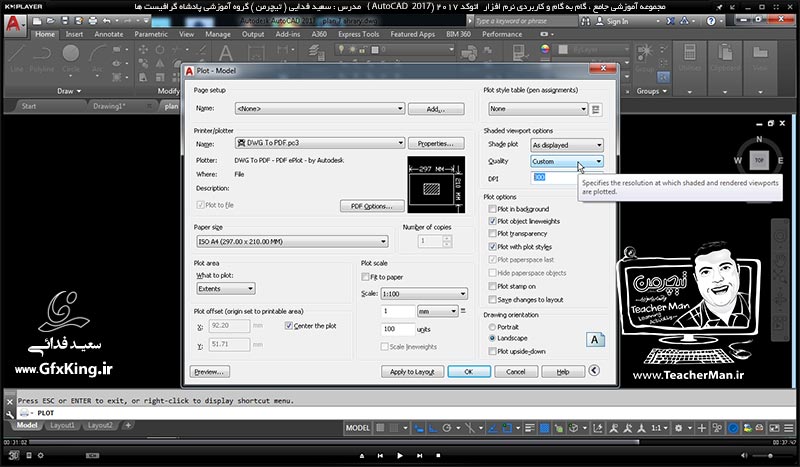Open Plot style table dropdown
Viewport: 800px width, 467px height.
(538, 109)
